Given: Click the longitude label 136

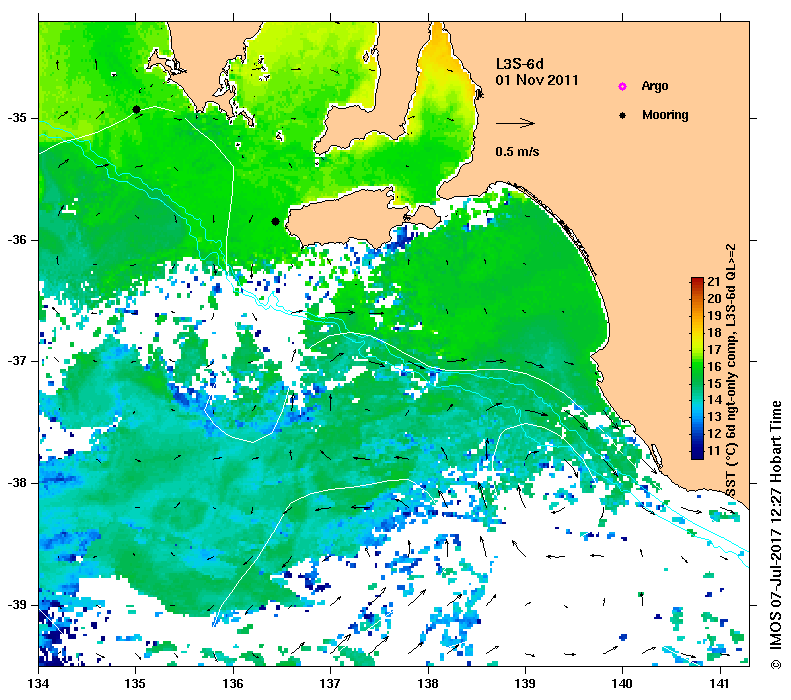Looking at the screenshot, I should click(233, 684).
